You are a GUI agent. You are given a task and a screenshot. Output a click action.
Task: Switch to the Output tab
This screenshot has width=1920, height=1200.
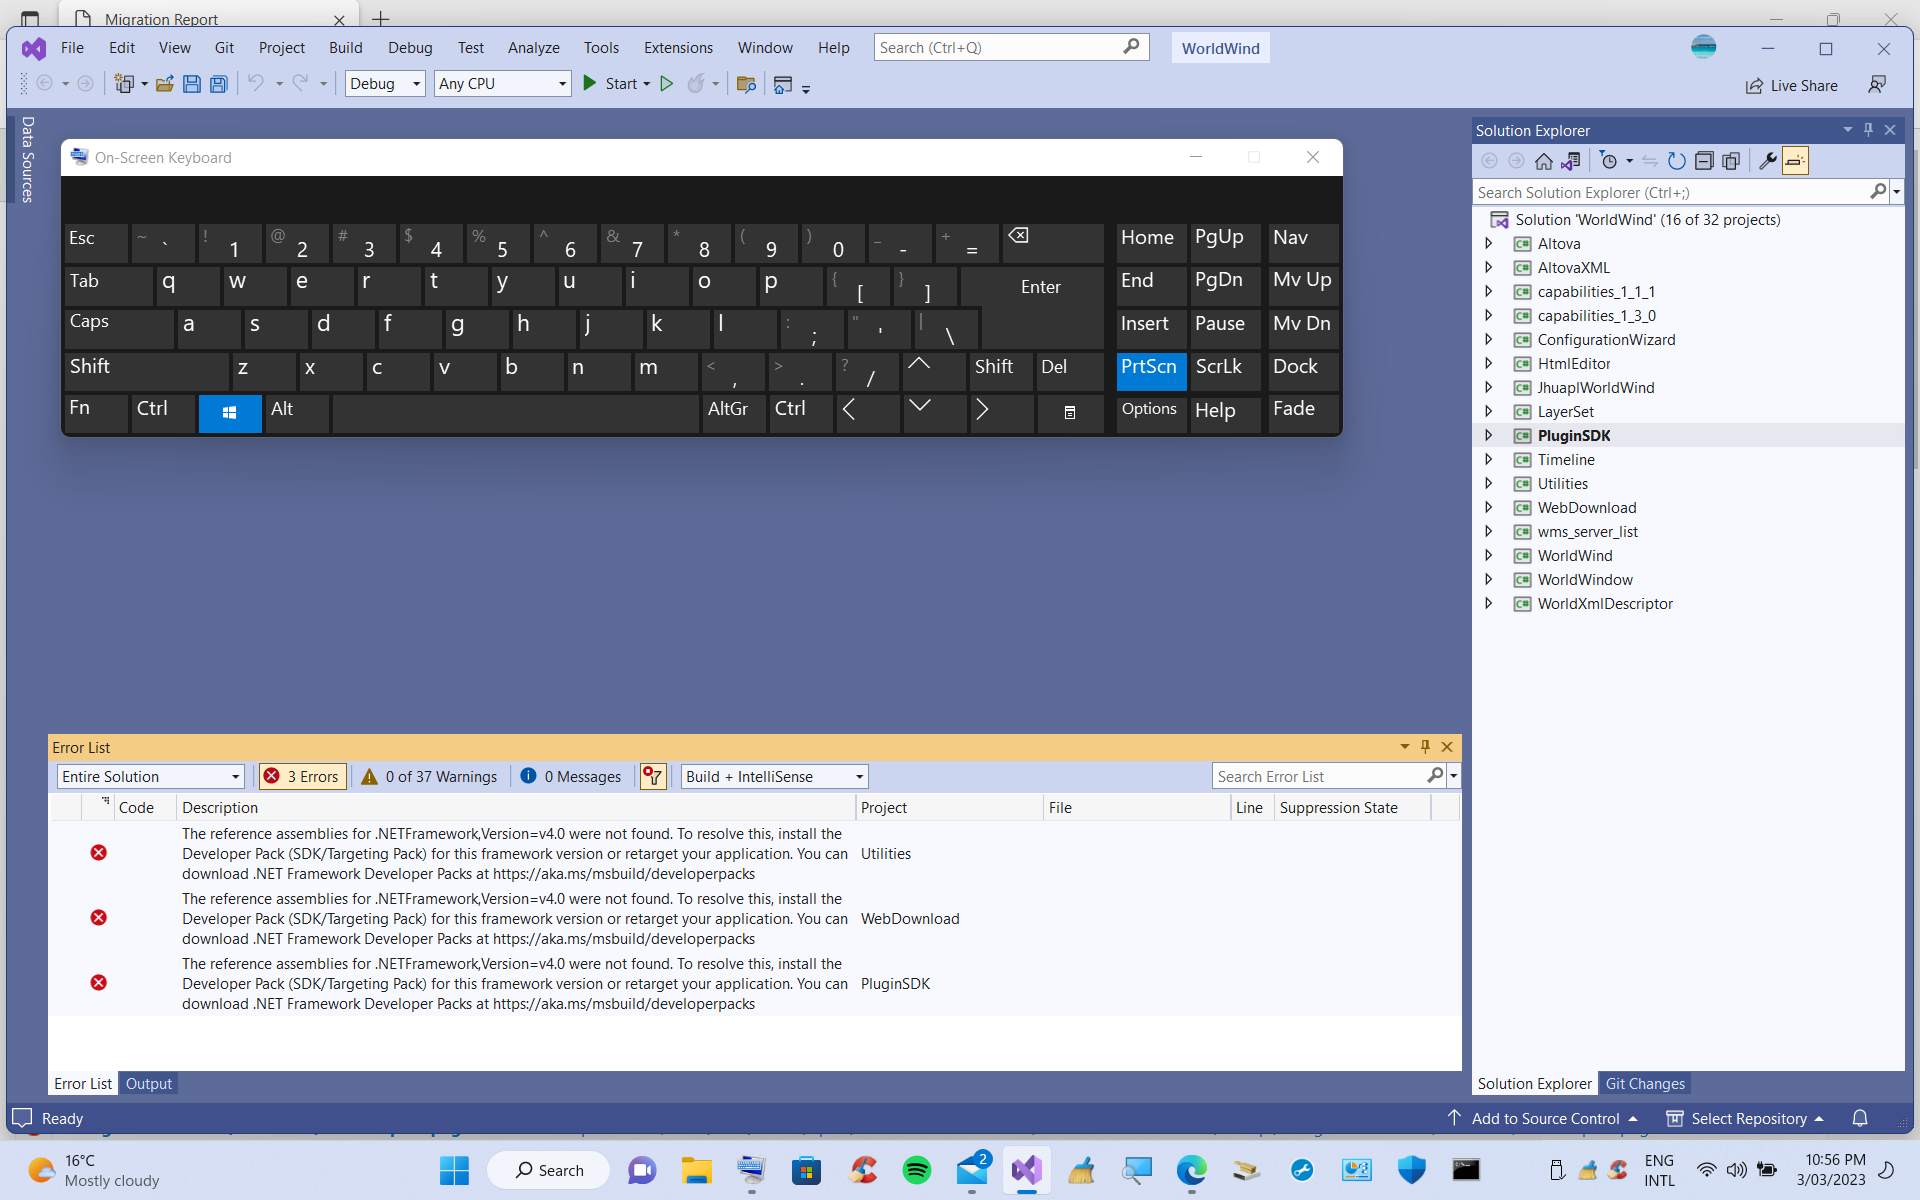[x=149, y=1083]
